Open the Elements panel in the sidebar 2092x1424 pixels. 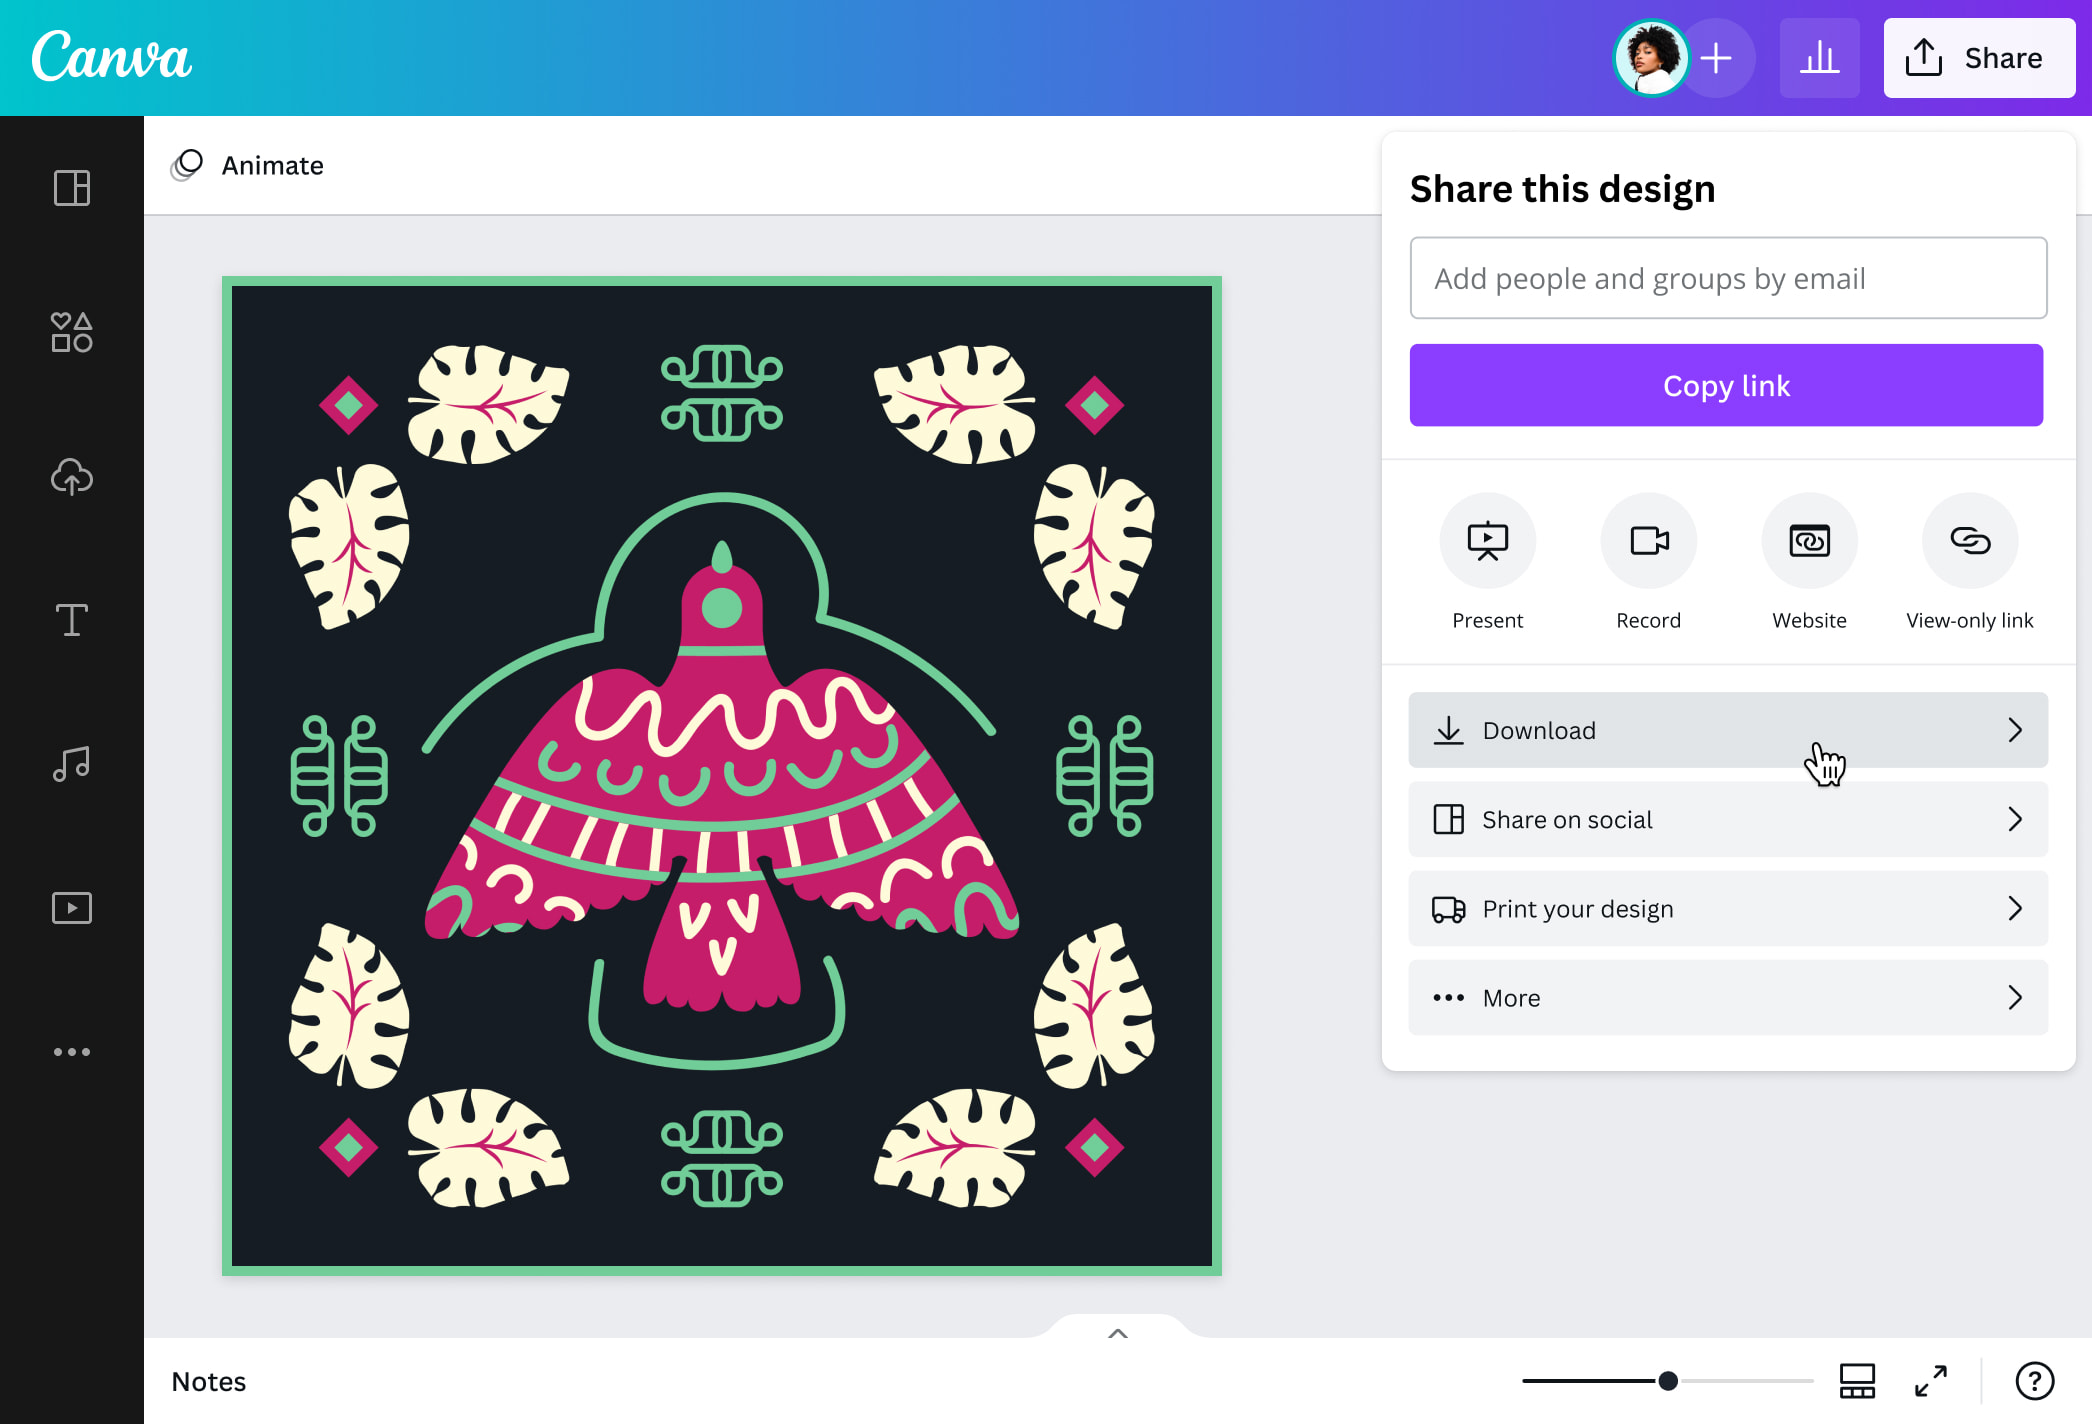(x=71, y=332)
